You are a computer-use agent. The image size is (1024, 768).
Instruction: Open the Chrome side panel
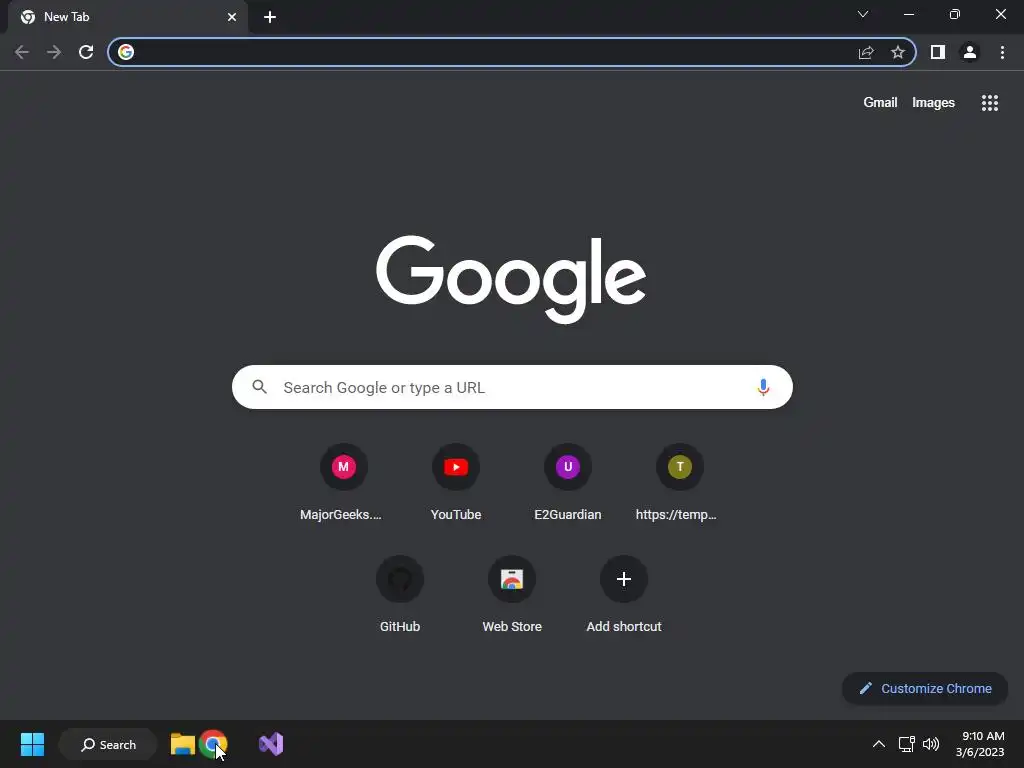(938, 52)
